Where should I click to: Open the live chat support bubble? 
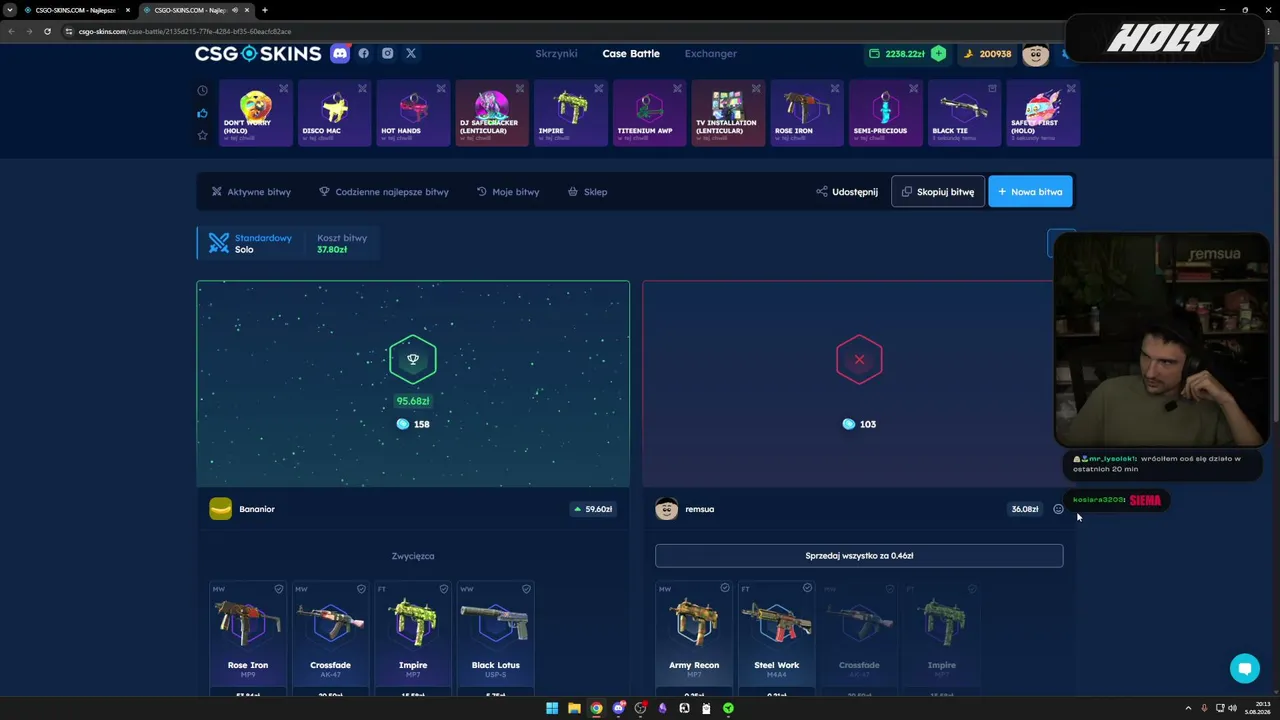click(x=1245, y=668)
